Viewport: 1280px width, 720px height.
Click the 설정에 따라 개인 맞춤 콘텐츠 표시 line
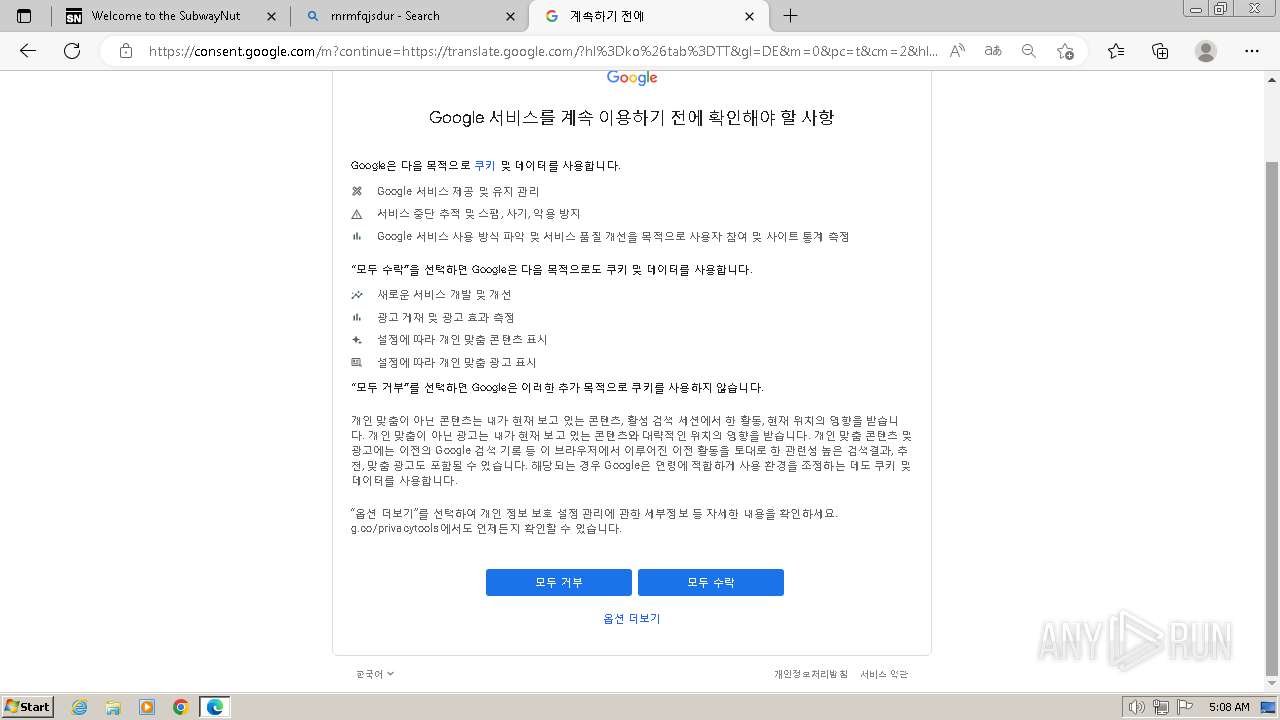[x=462, y=340]
